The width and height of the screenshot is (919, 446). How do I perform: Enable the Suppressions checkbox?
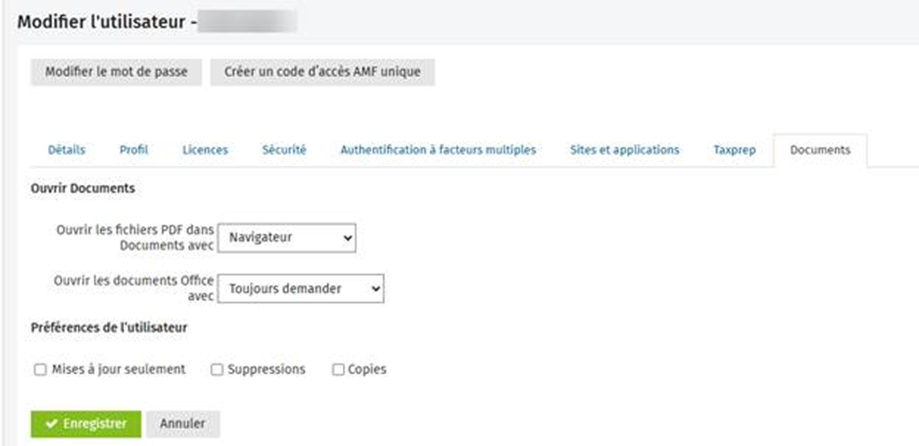(x=217, y=370)
